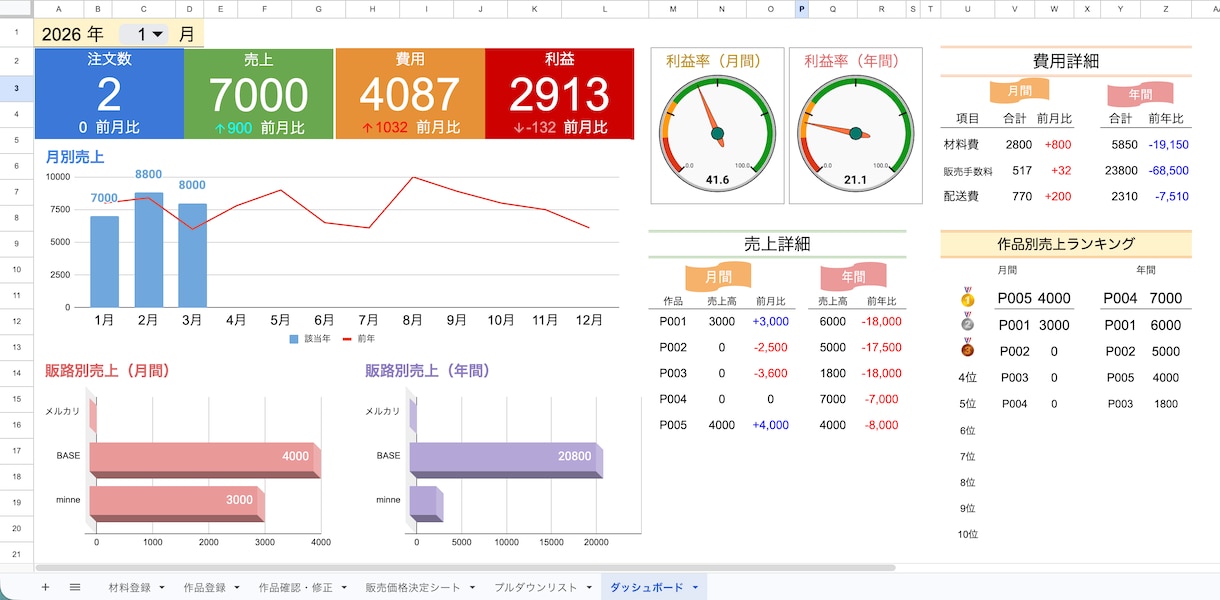Select column P header
Viewport: 1220px width, 600px height.
[x=802, y=9]
